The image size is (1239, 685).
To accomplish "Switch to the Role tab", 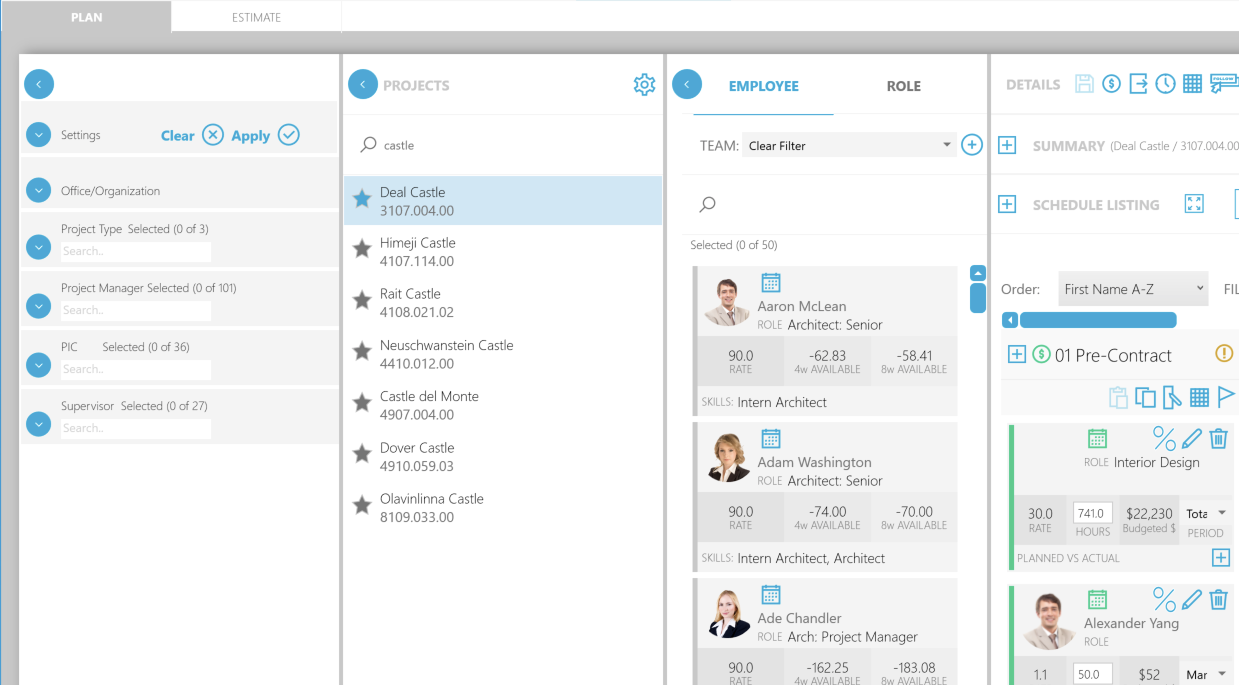I will pyautogui.click(x=903, y=86).
